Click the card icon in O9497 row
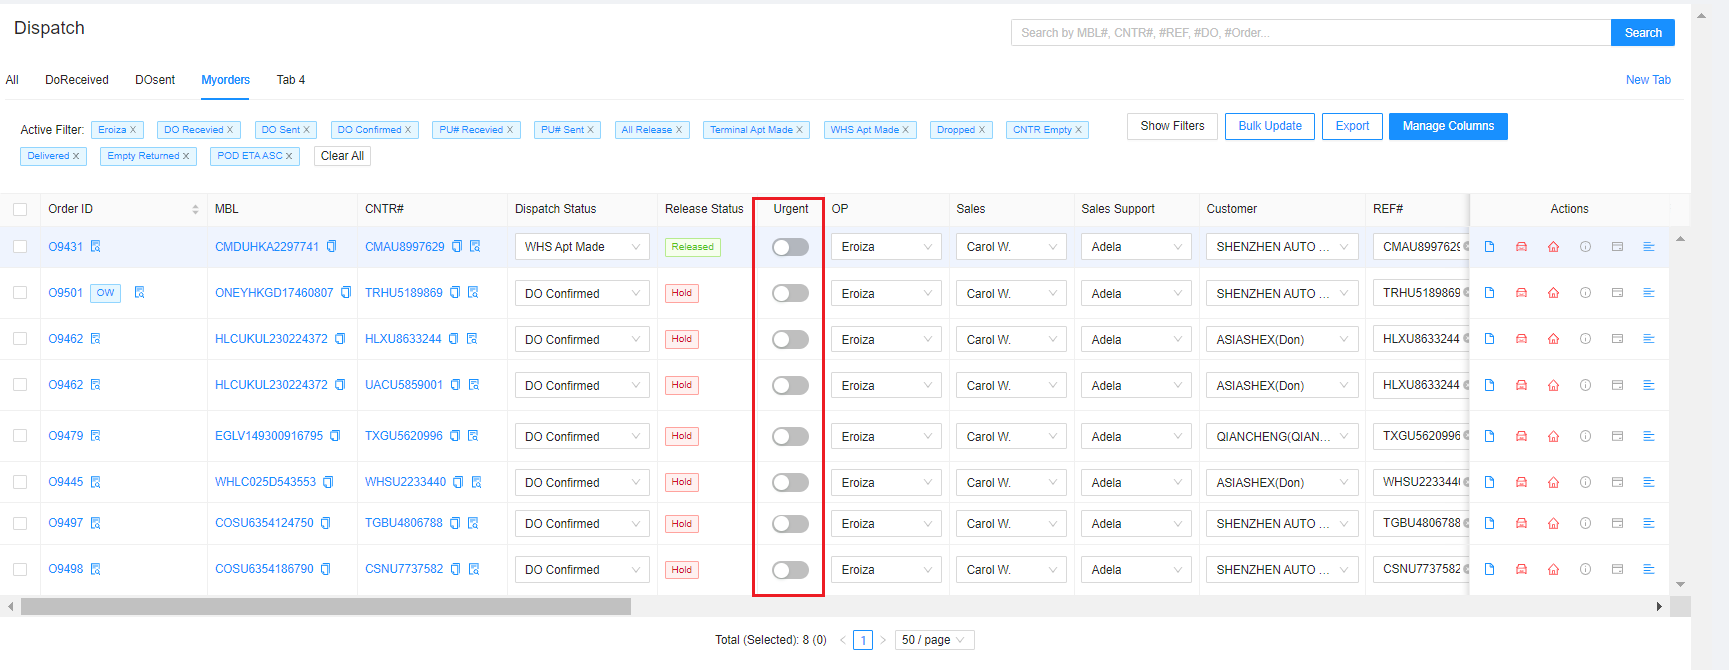 point(1617,523)
